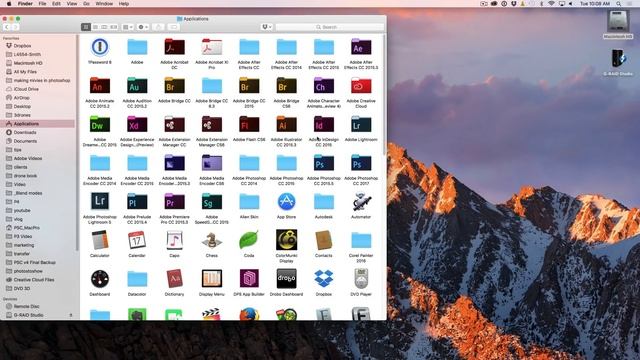The image size is (640, 360).
Task: Open Spotlight search in the menu bar
Action: point(619,4)
